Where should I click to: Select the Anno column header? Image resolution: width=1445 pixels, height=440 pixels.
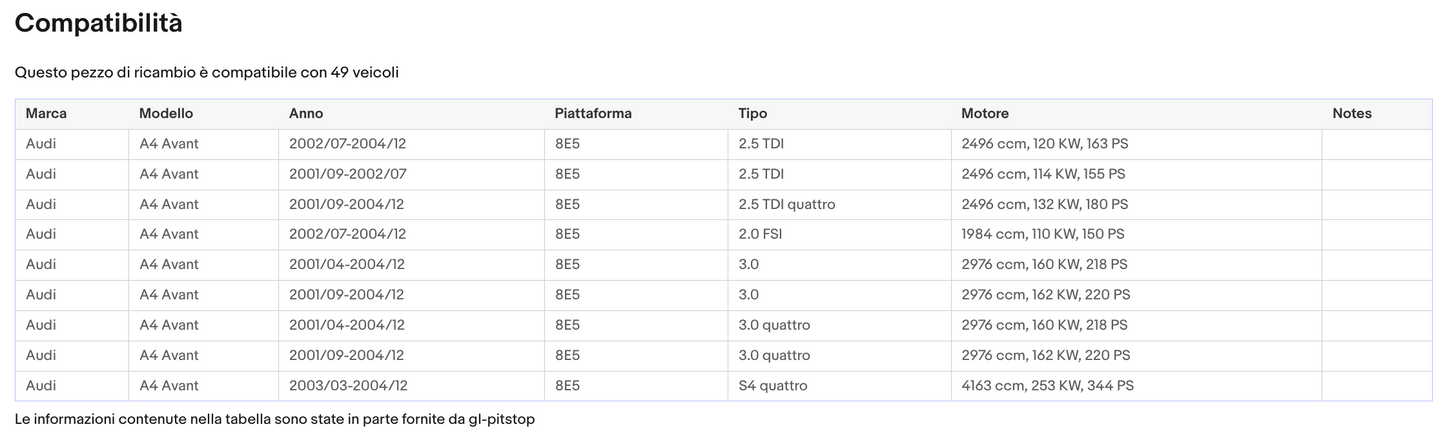click(x=306, y=114)
